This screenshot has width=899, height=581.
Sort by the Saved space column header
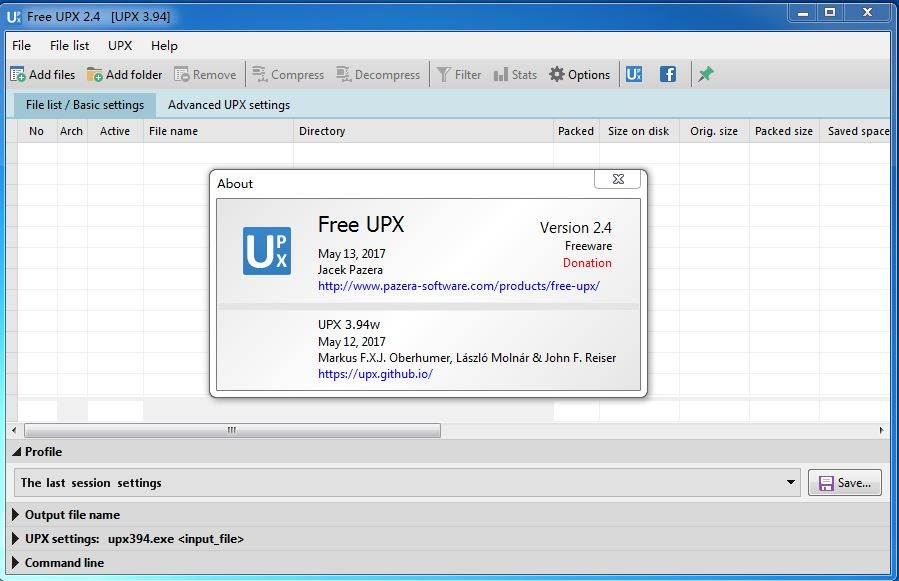(855, 131)
